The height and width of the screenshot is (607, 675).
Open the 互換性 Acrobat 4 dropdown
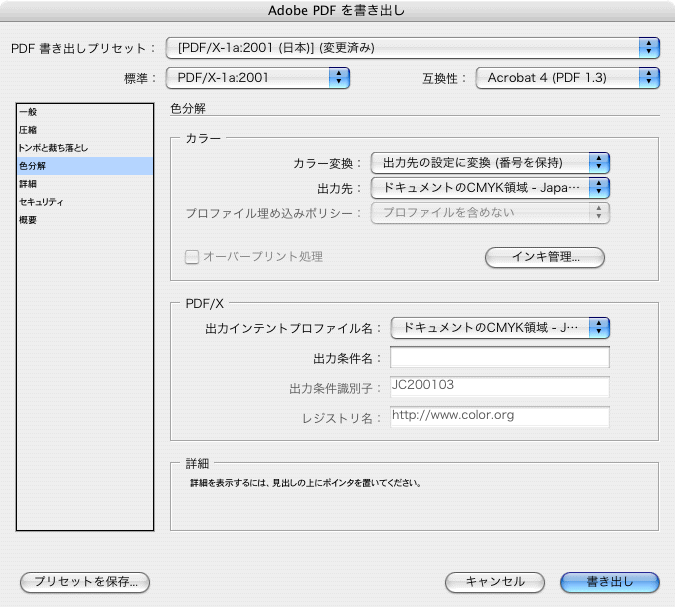point(567,78)
